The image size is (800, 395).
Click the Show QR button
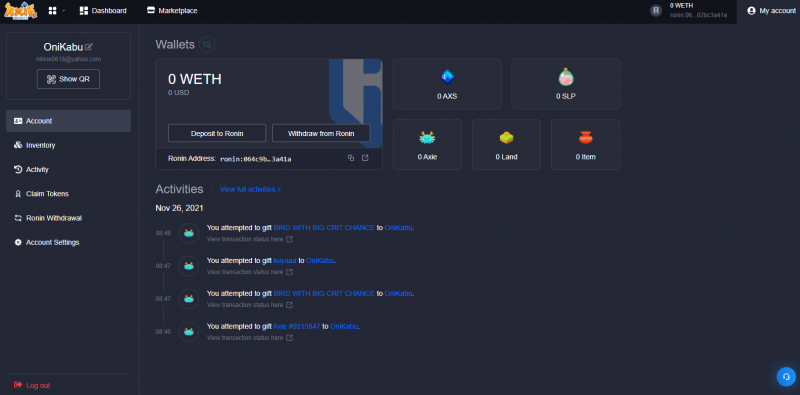[68, 79]
